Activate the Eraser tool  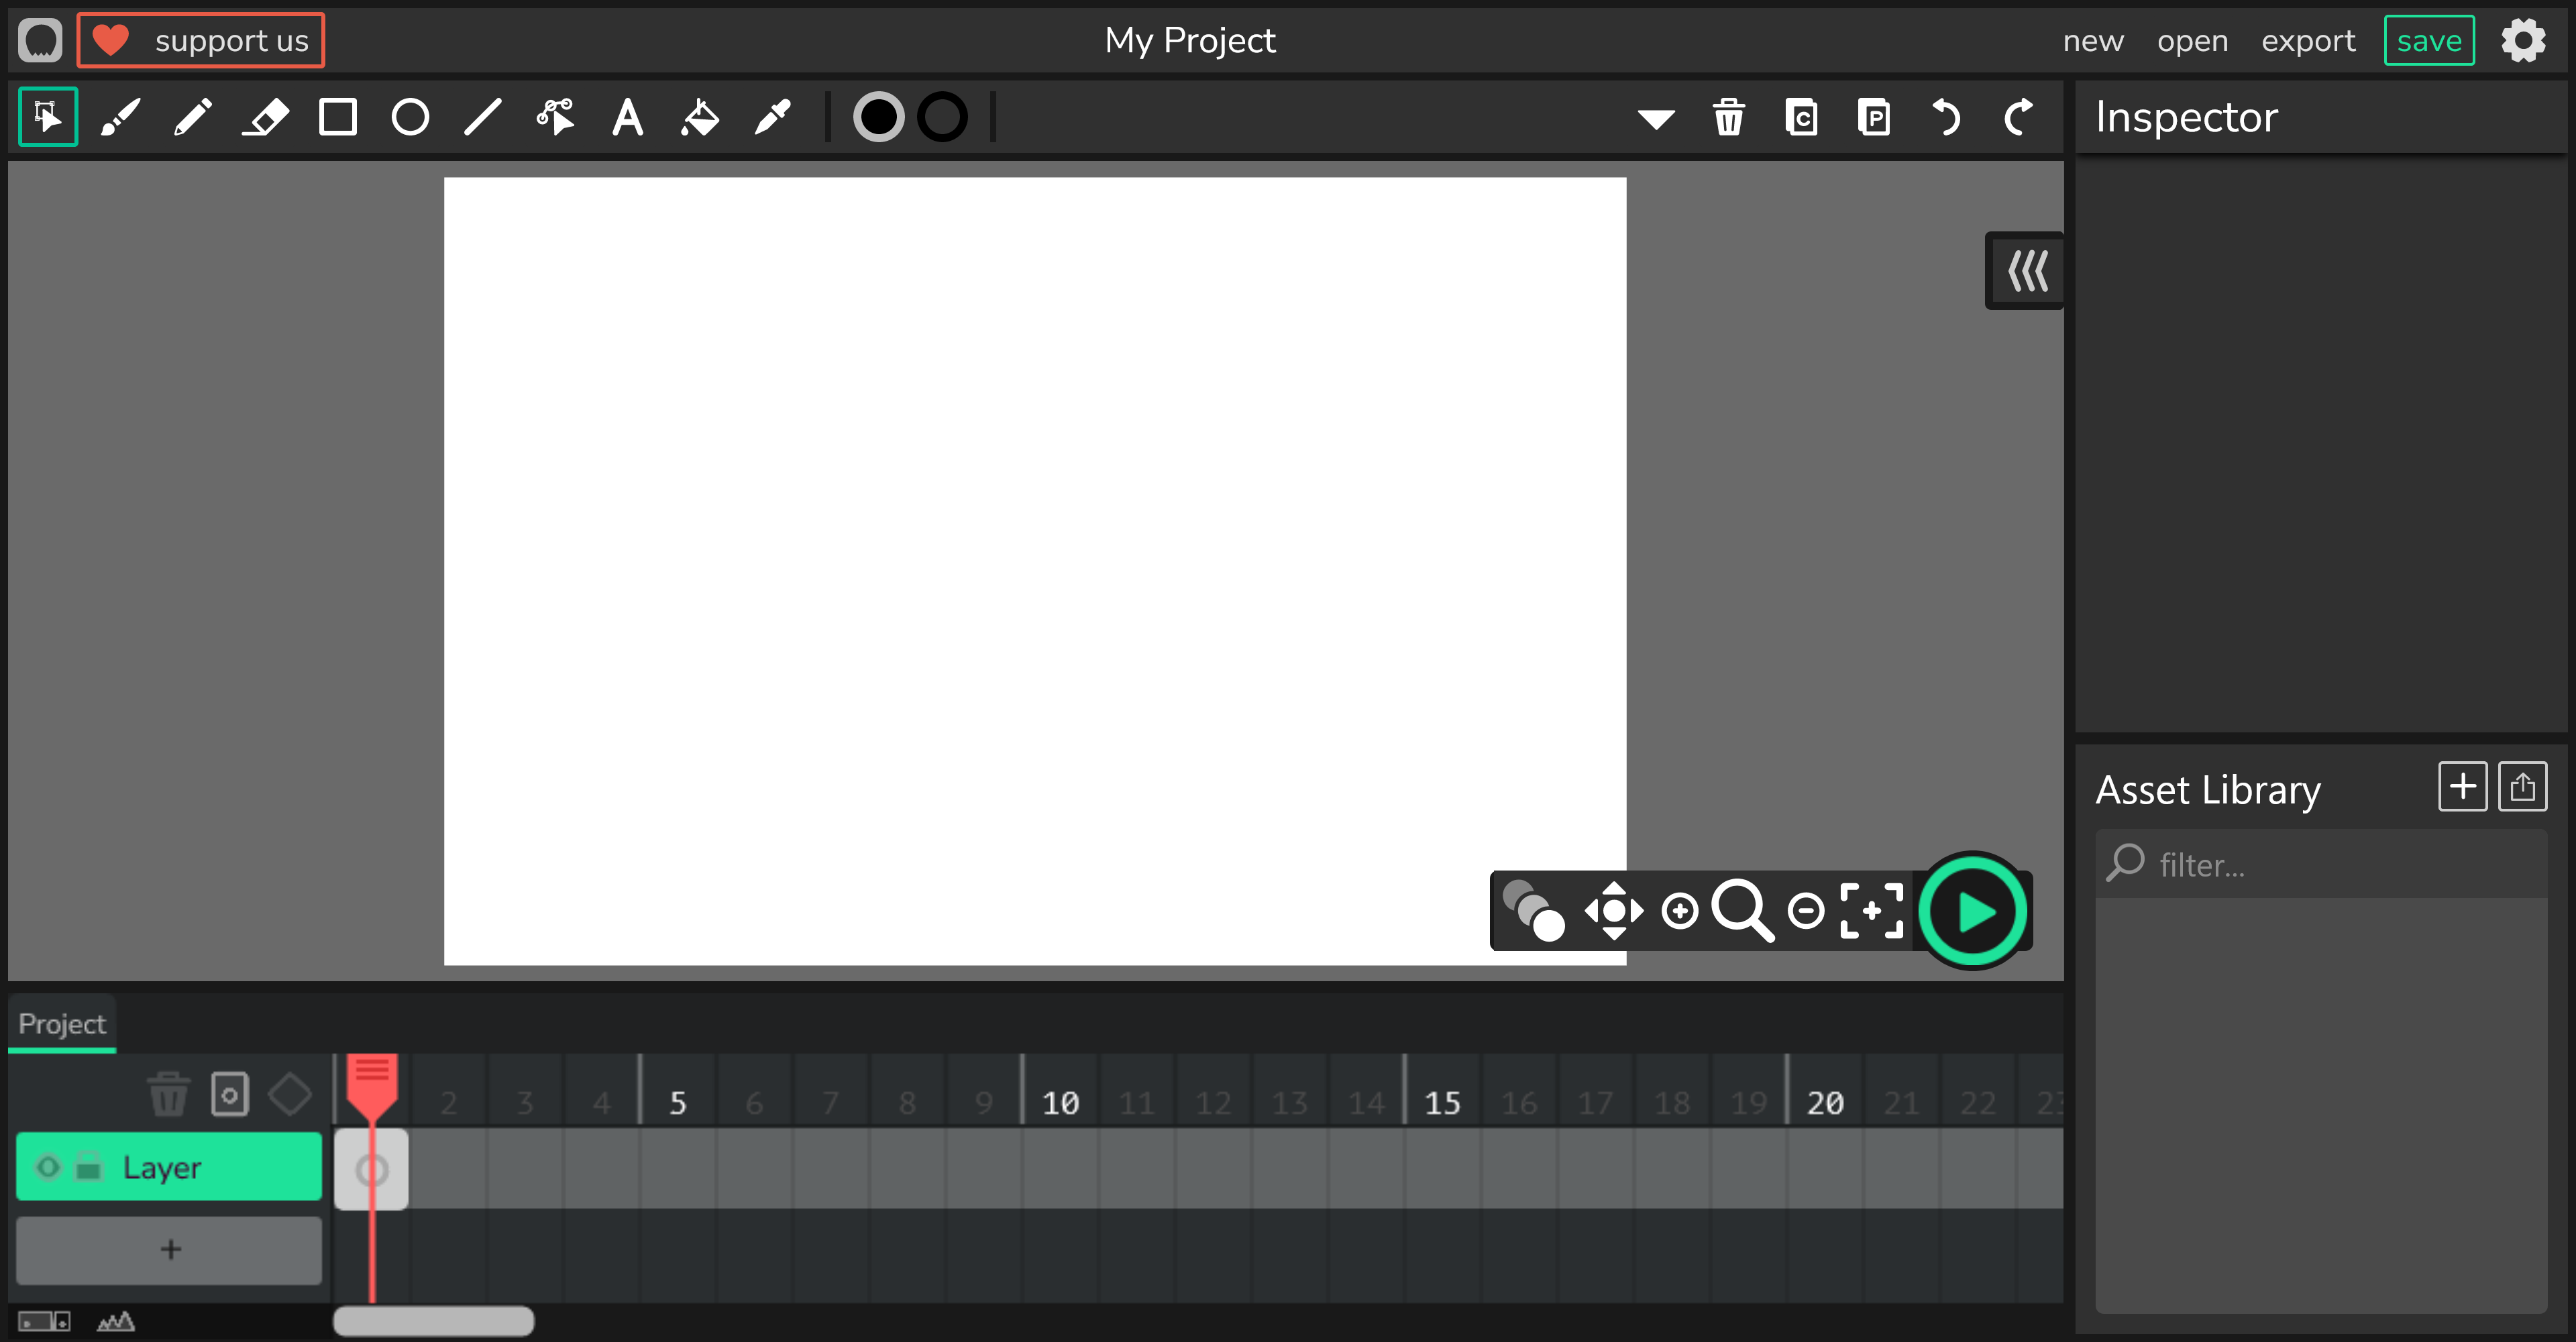click(265, 117)
